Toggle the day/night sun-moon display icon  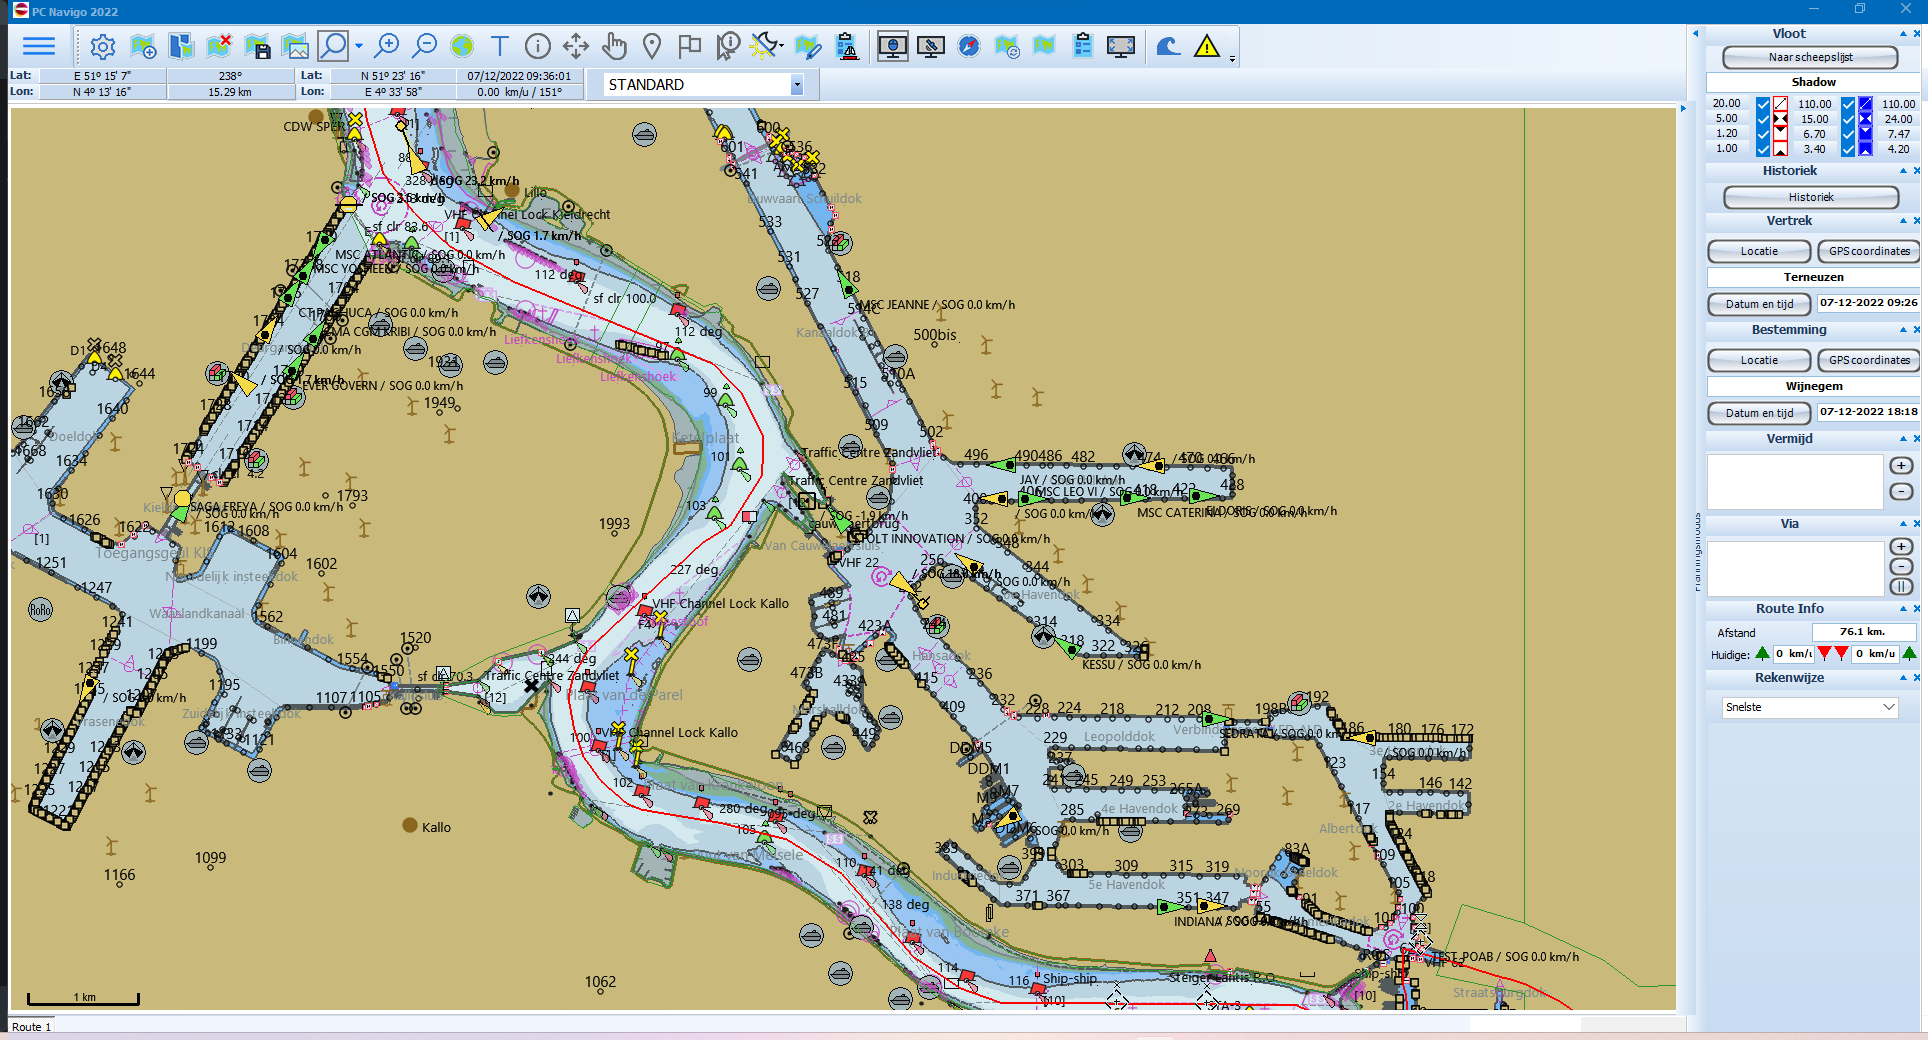click(x=765, y=46)
